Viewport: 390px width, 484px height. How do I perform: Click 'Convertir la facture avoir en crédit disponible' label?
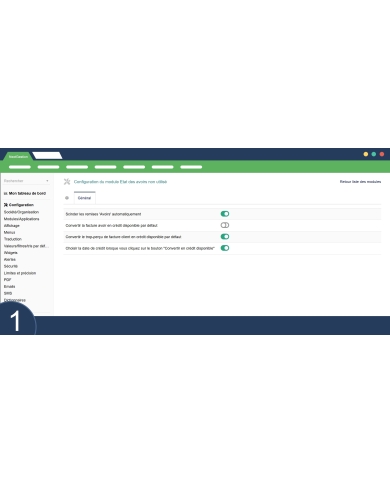(x=111, y=225)
